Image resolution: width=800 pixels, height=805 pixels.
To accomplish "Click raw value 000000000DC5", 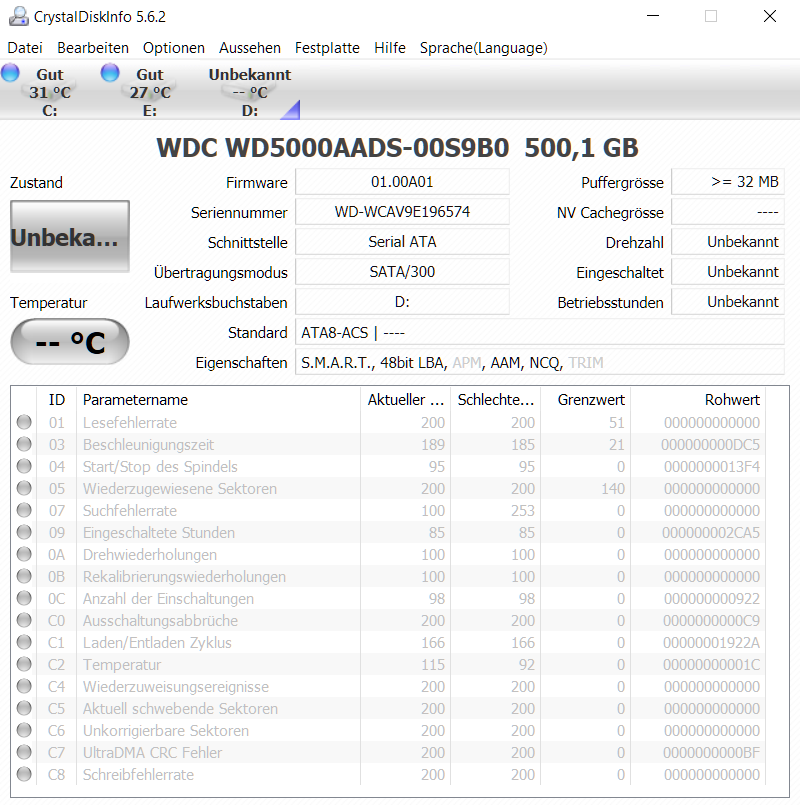I will coord(711,445).
